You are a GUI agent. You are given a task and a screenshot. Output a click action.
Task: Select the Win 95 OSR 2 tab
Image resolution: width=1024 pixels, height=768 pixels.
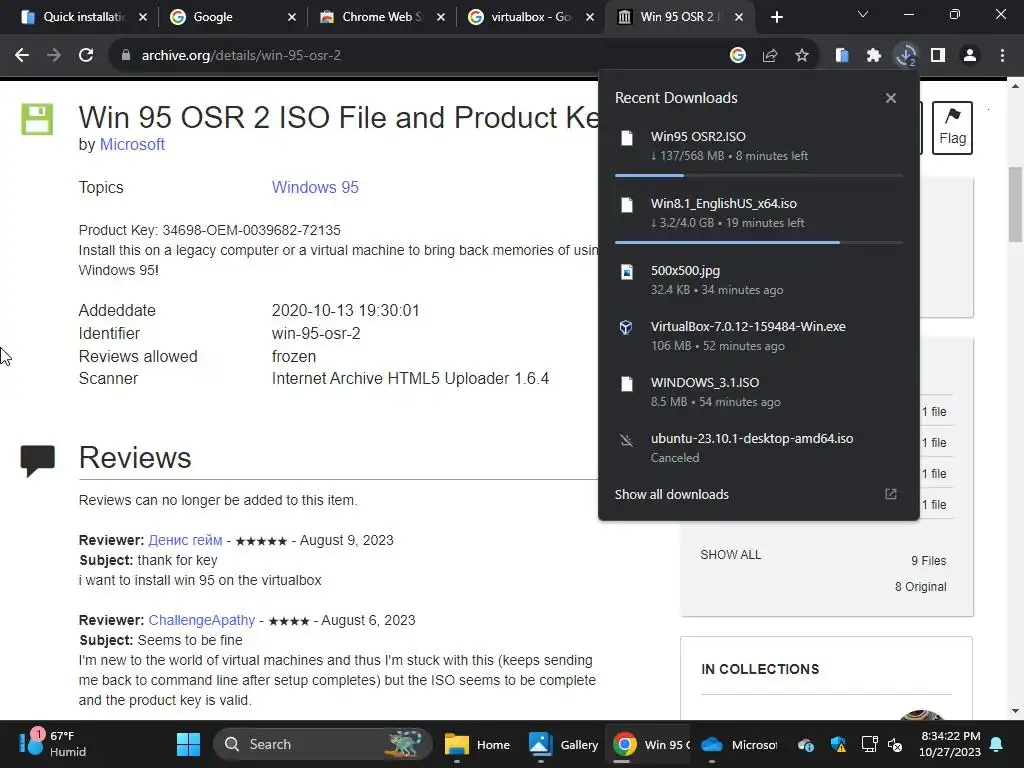(x=679, y=17)
